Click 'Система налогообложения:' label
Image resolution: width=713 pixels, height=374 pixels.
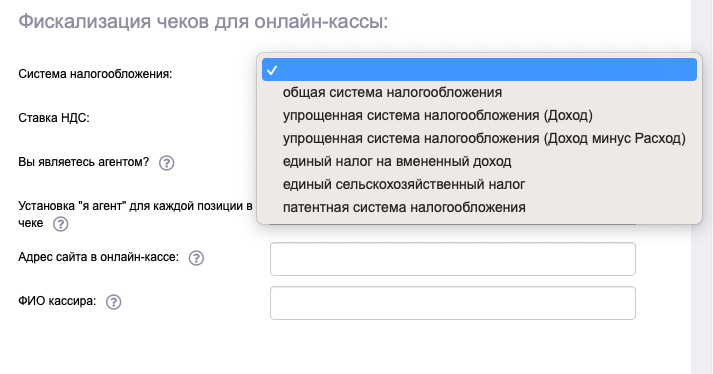(95, 74)
